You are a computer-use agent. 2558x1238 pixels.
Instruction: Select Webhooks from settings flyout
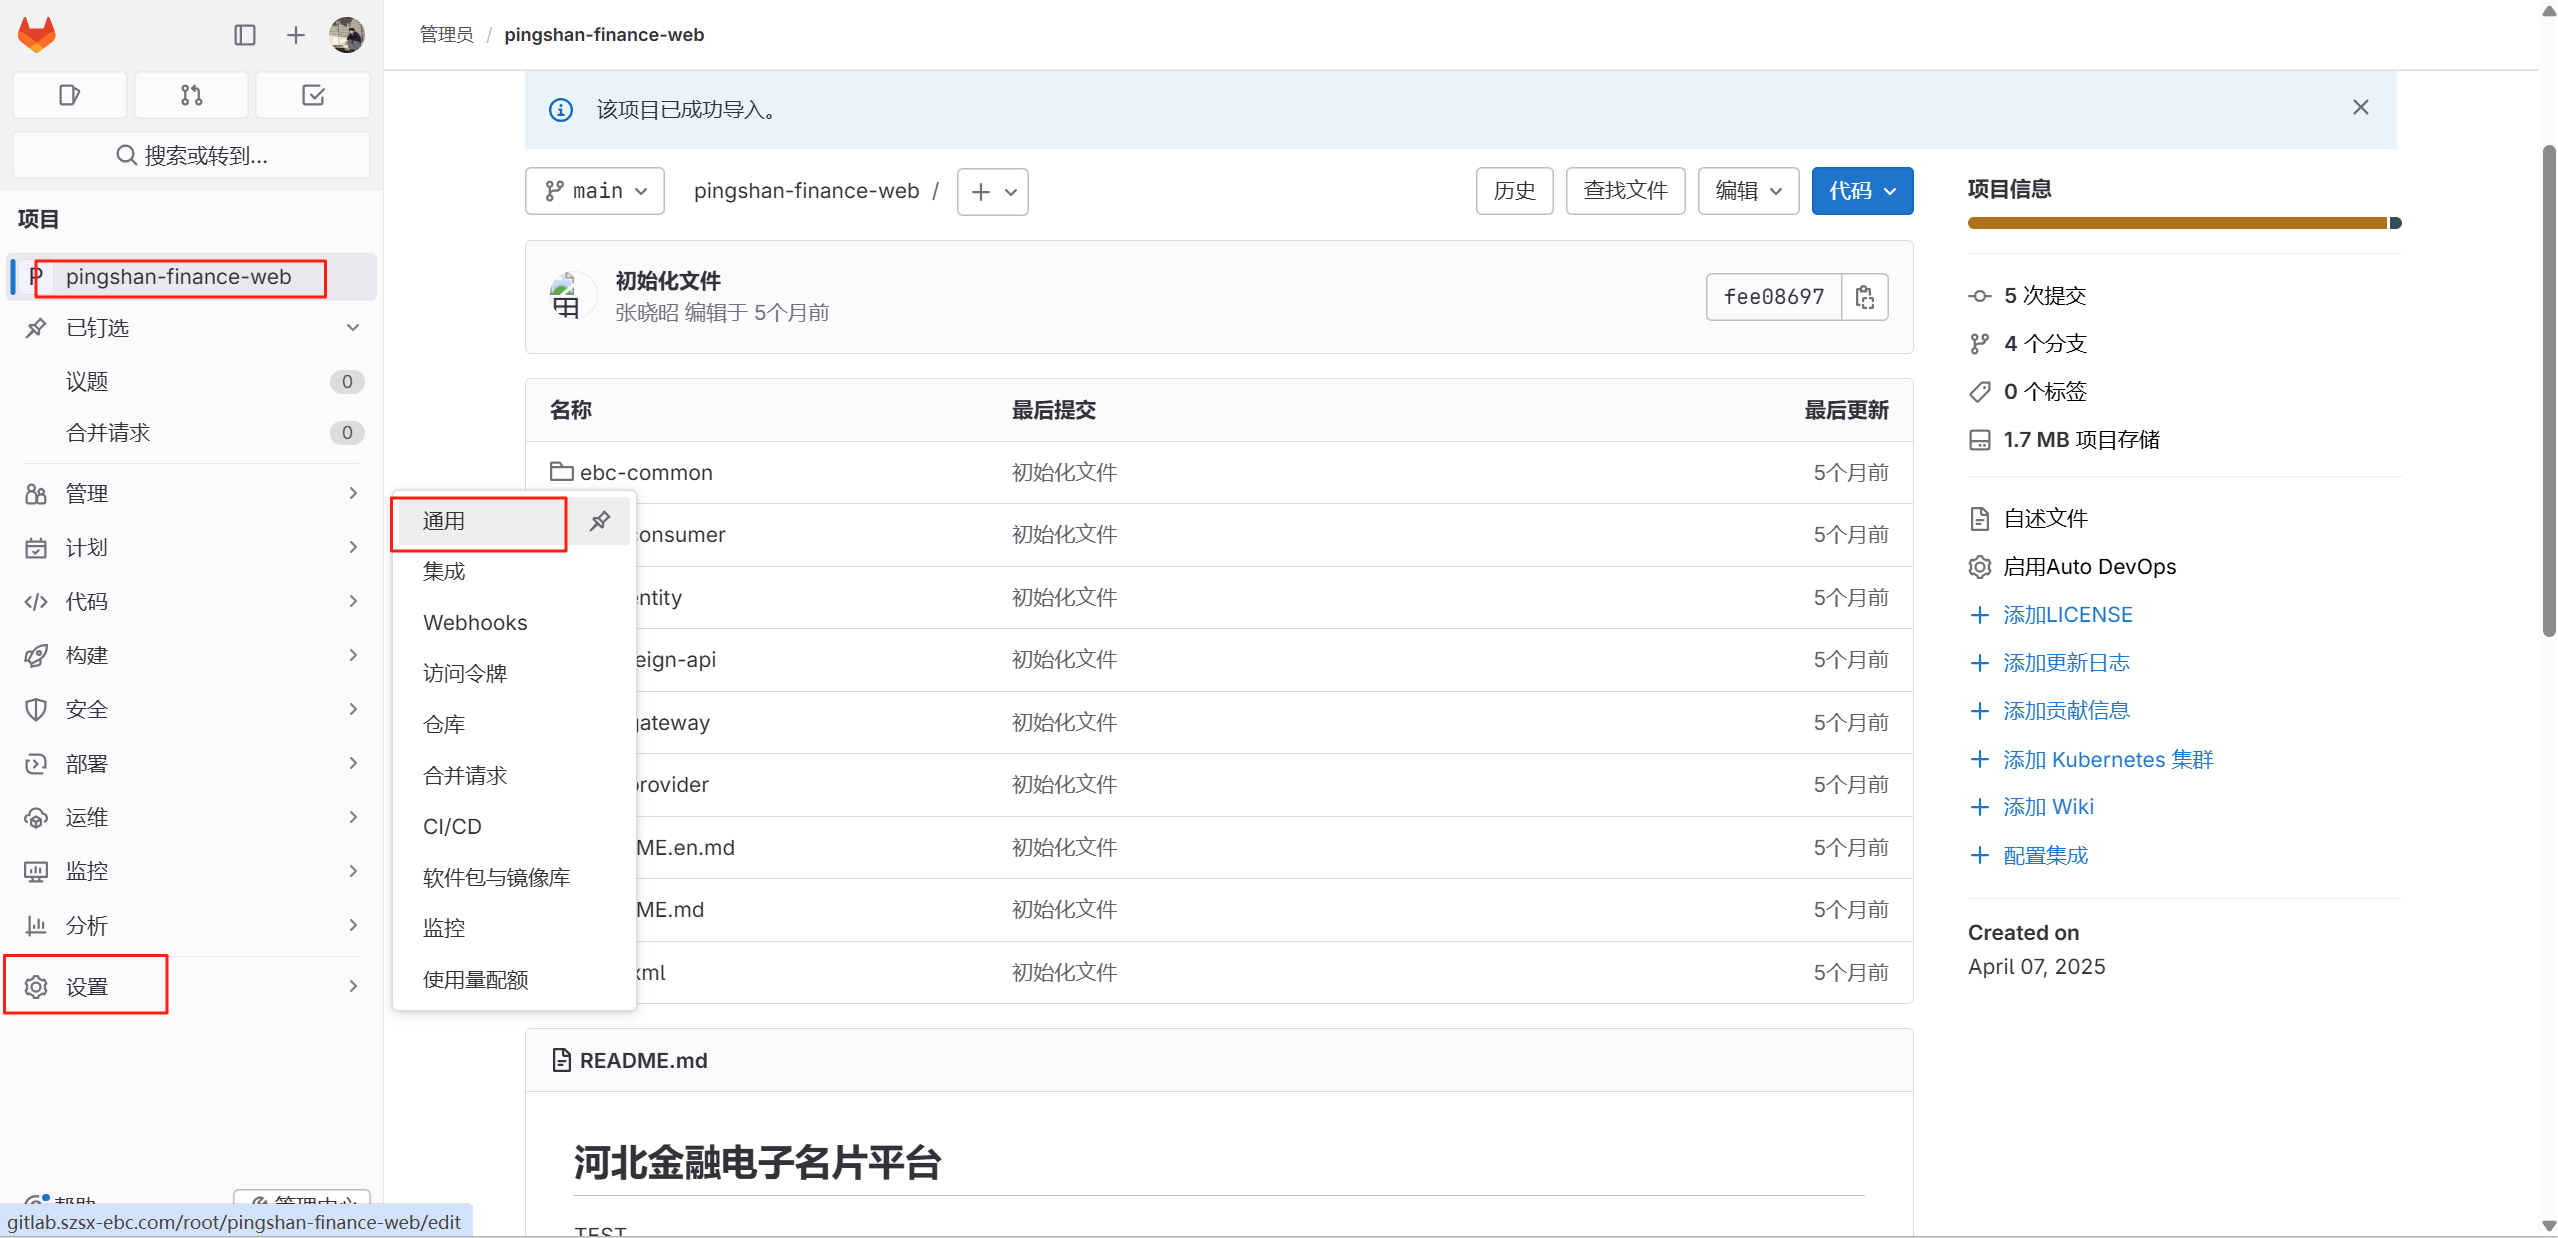click(x=475, y=623)
